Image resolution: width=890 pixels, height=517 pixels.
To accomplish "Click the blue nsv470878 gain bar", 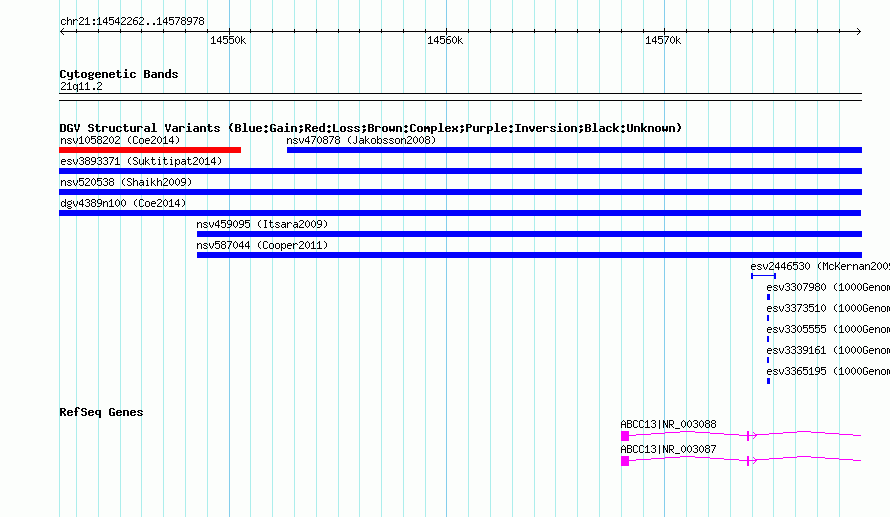I will coord(574,150).
